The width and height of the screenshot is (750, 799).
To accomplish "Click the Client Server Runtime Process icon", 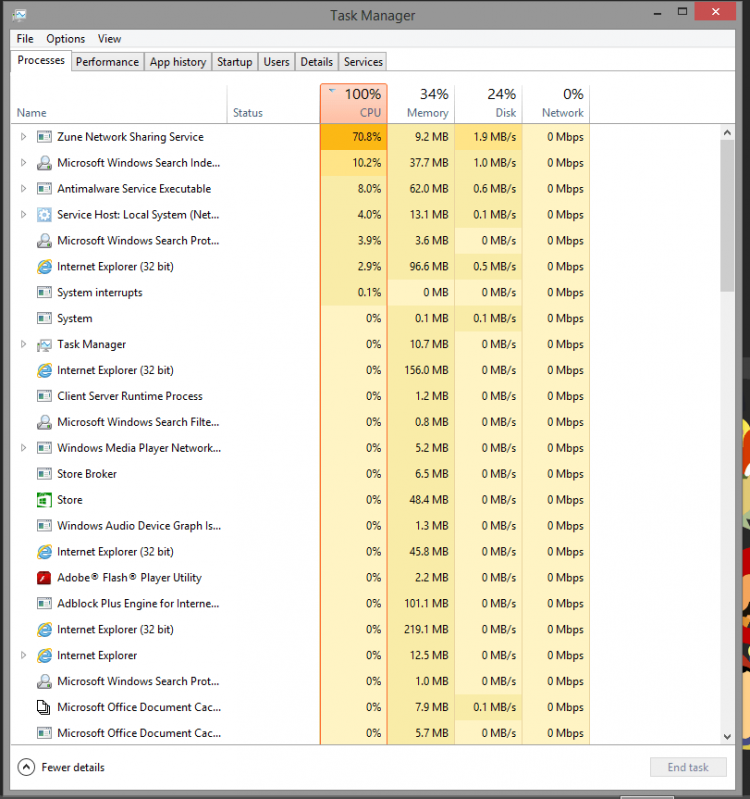I will [44, 396].
